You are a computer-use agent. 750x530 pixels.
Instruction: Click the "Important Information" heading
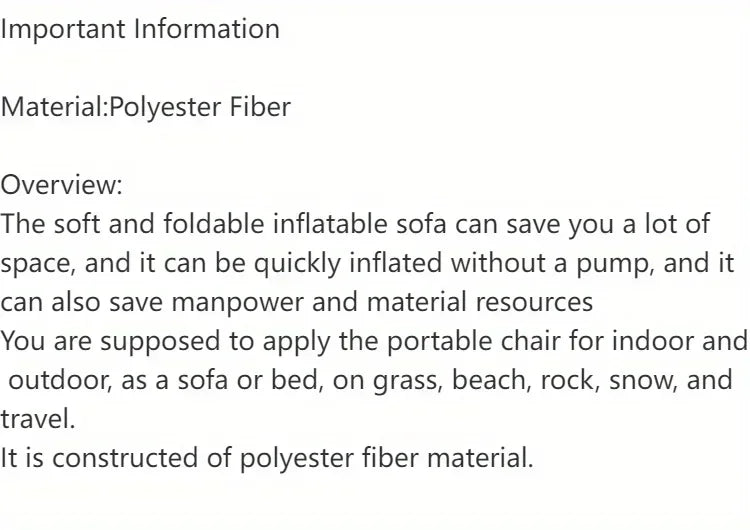tap(140, 29)
